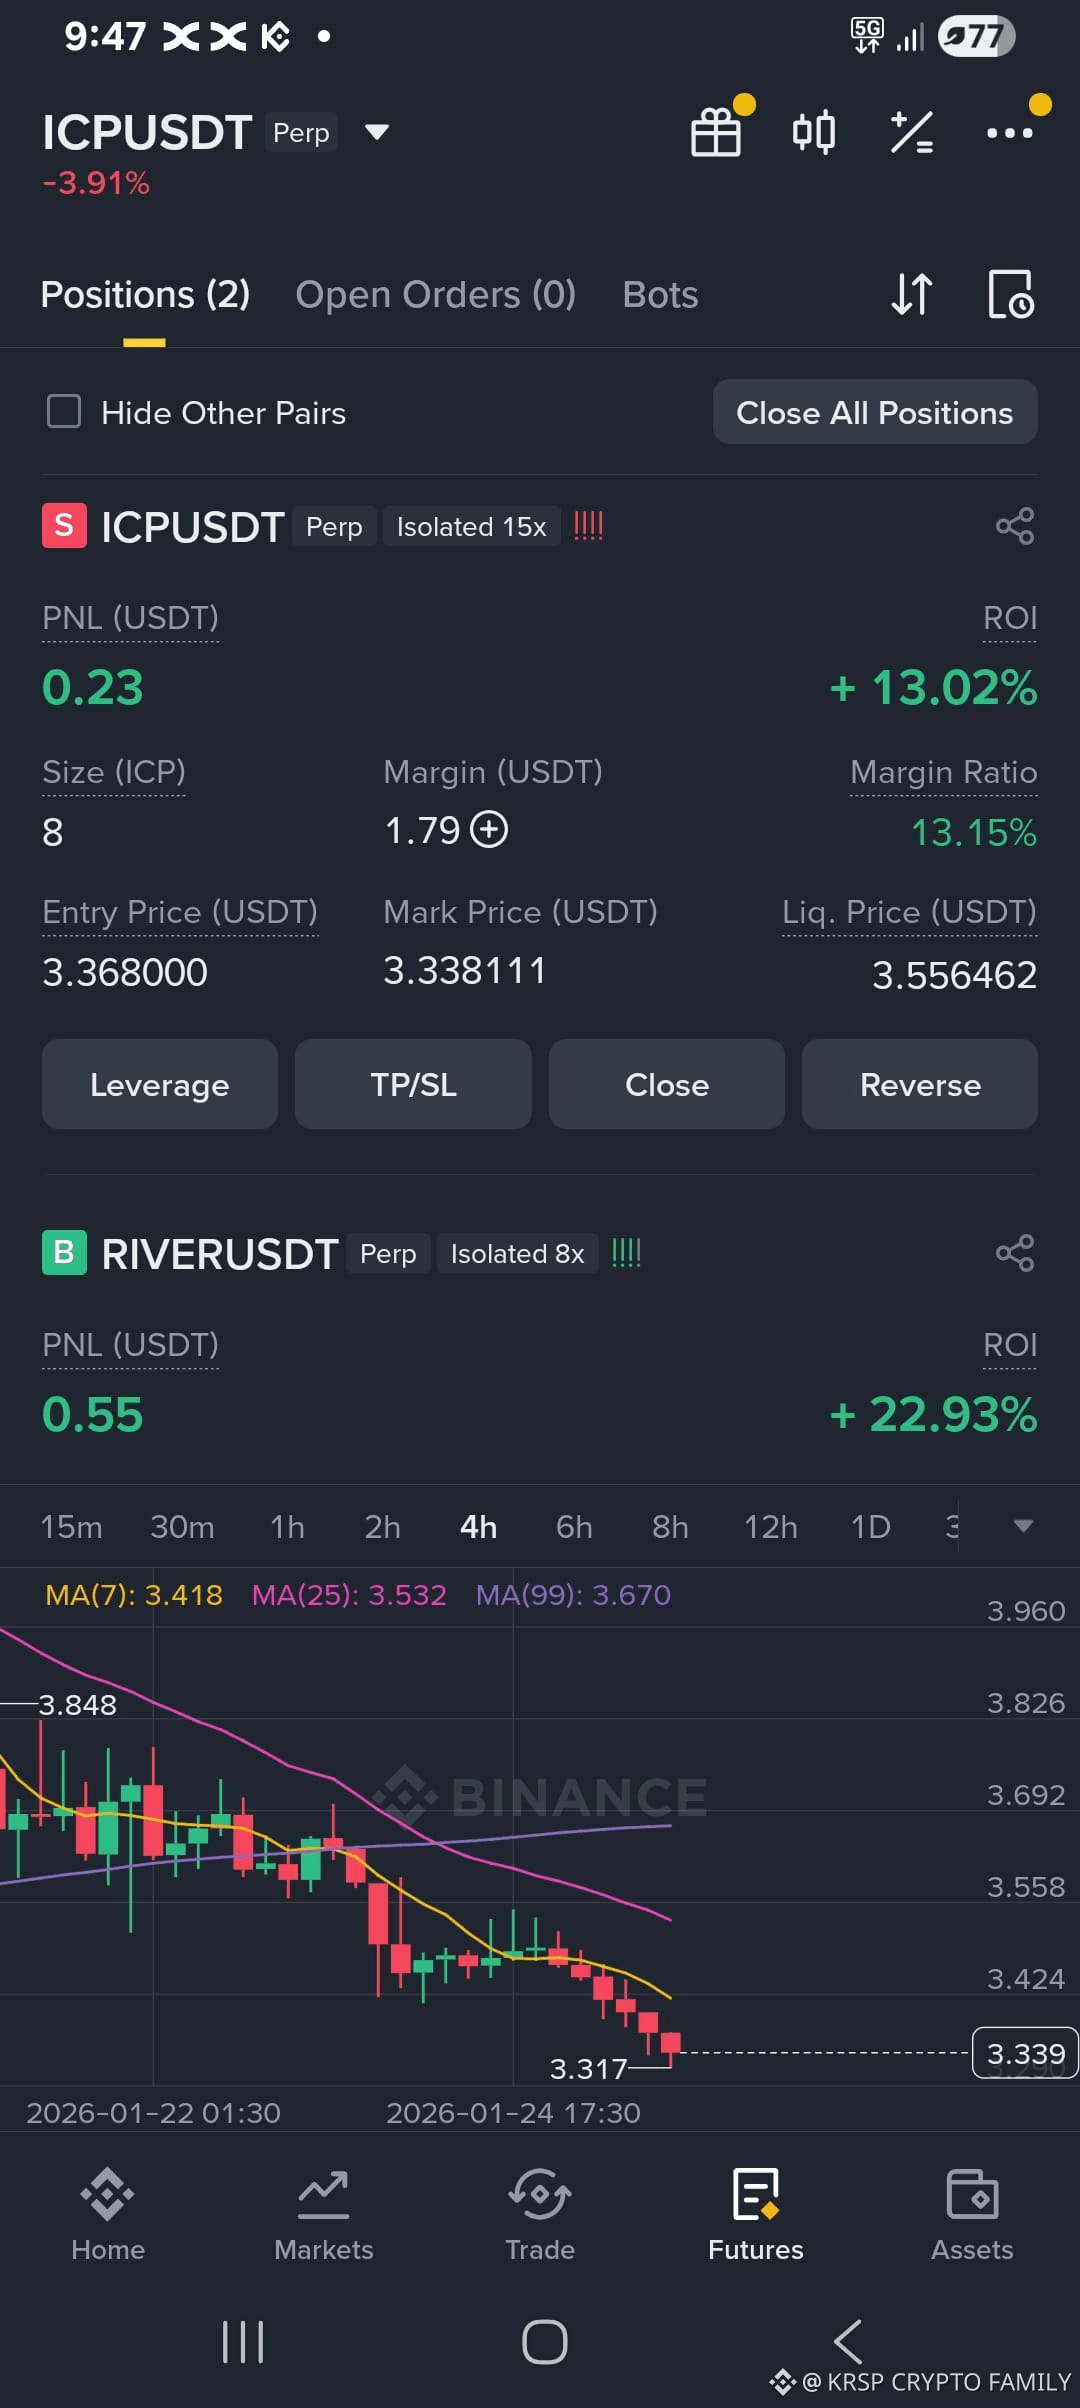
Task: Open candlestick chart icon in header
Action: click(x=814, y=131)
